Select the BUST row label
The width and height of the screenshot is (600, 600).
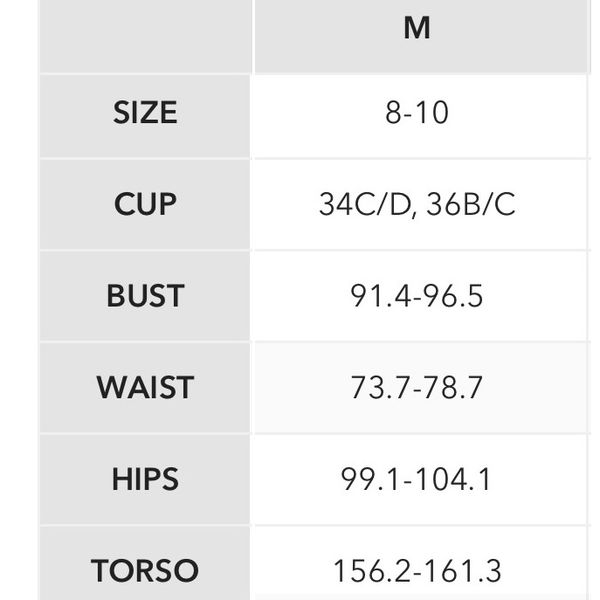[x=145, y=296]
